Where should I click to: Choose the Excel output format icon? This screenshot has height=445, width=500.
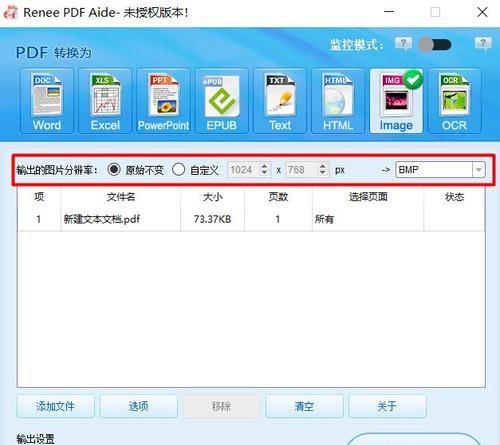105,101
